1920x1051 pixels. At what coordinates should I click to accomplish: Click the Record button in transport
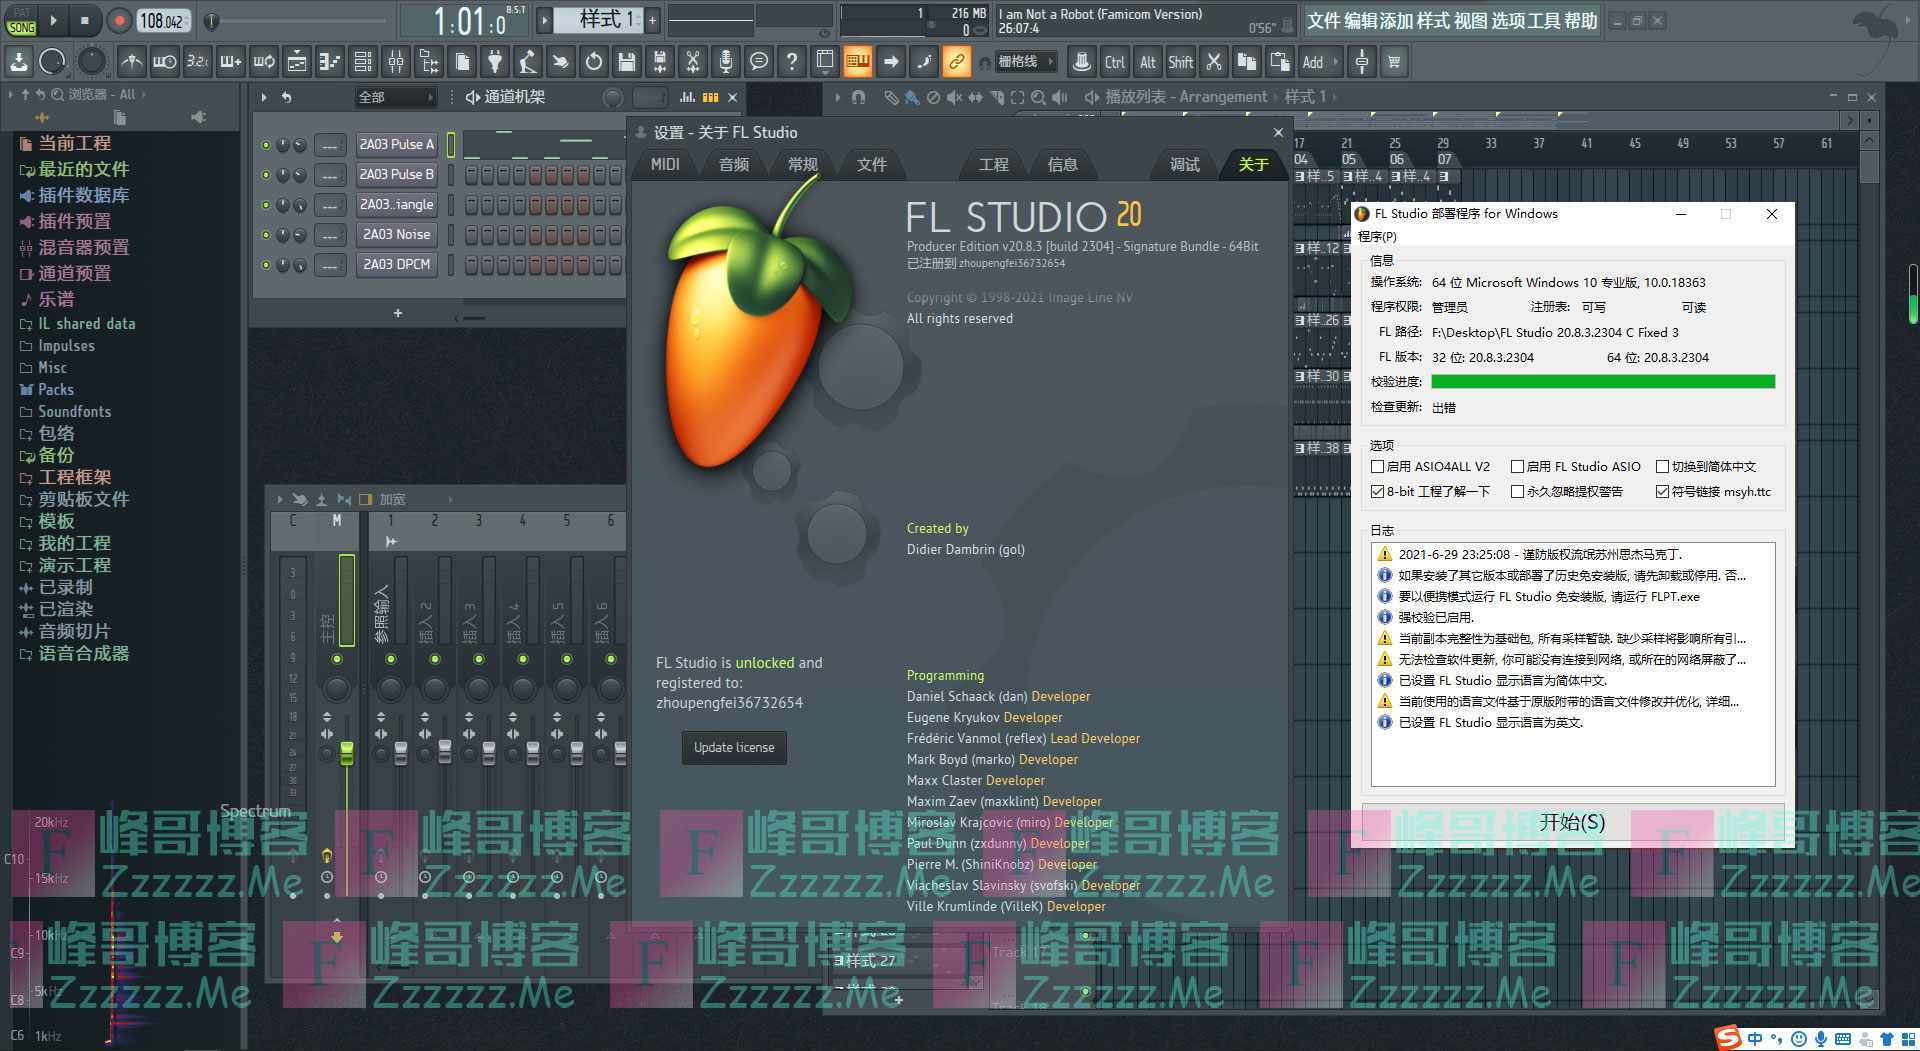tap(119, 20)
